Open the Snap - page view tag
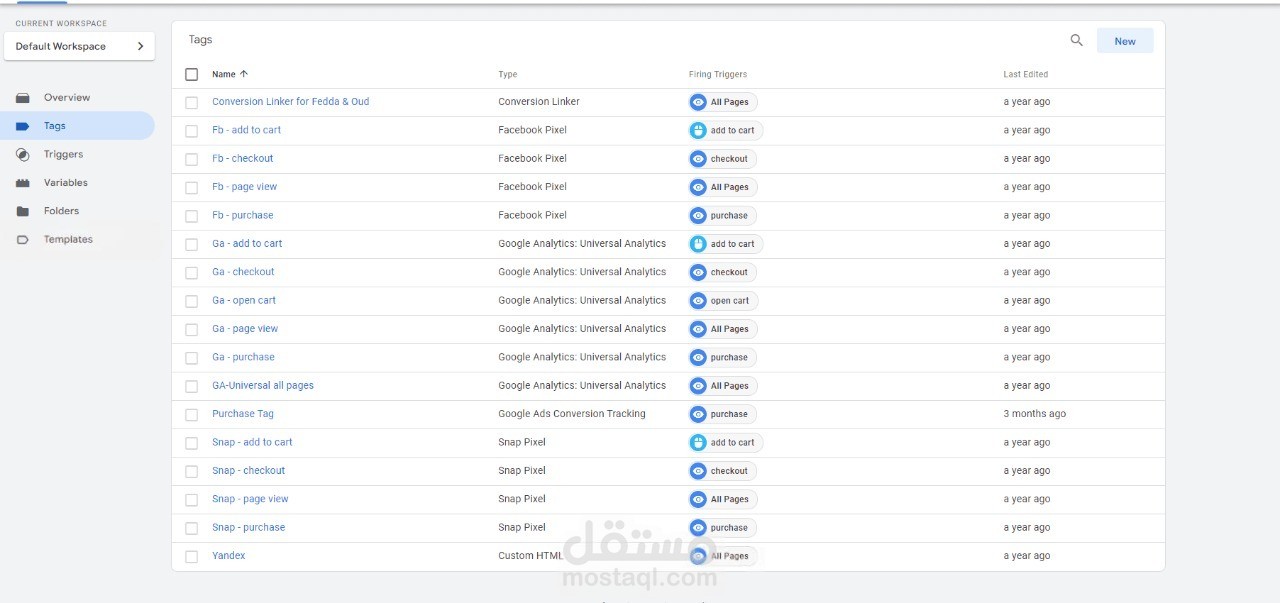The width and height of the screenshot is (1280, 603). 250,499
